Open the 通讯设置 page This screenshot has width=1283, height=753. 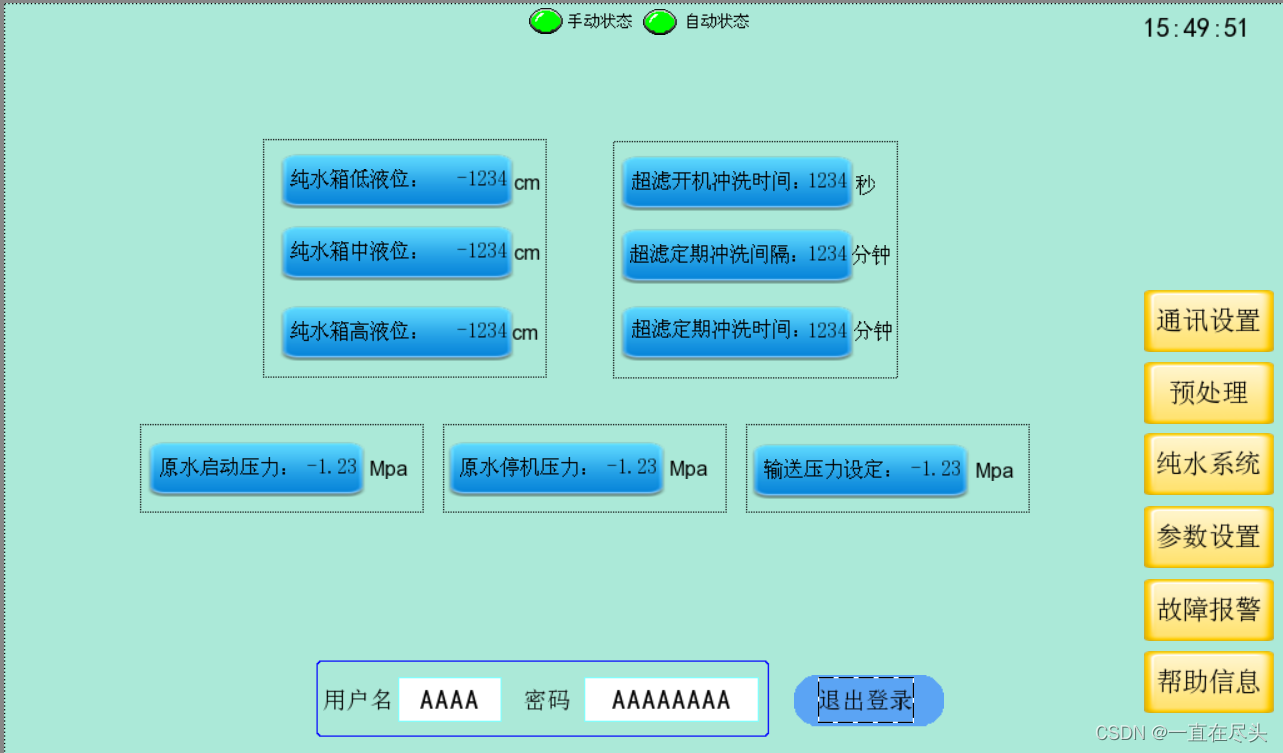pyautogui.click(x=1208, y=321)
